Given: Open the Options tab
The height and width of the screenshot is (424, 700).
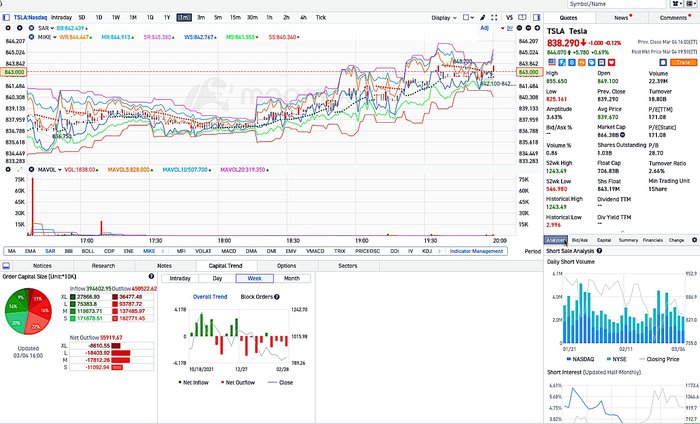Looking at the screenshot, I should tap(287, 266).
